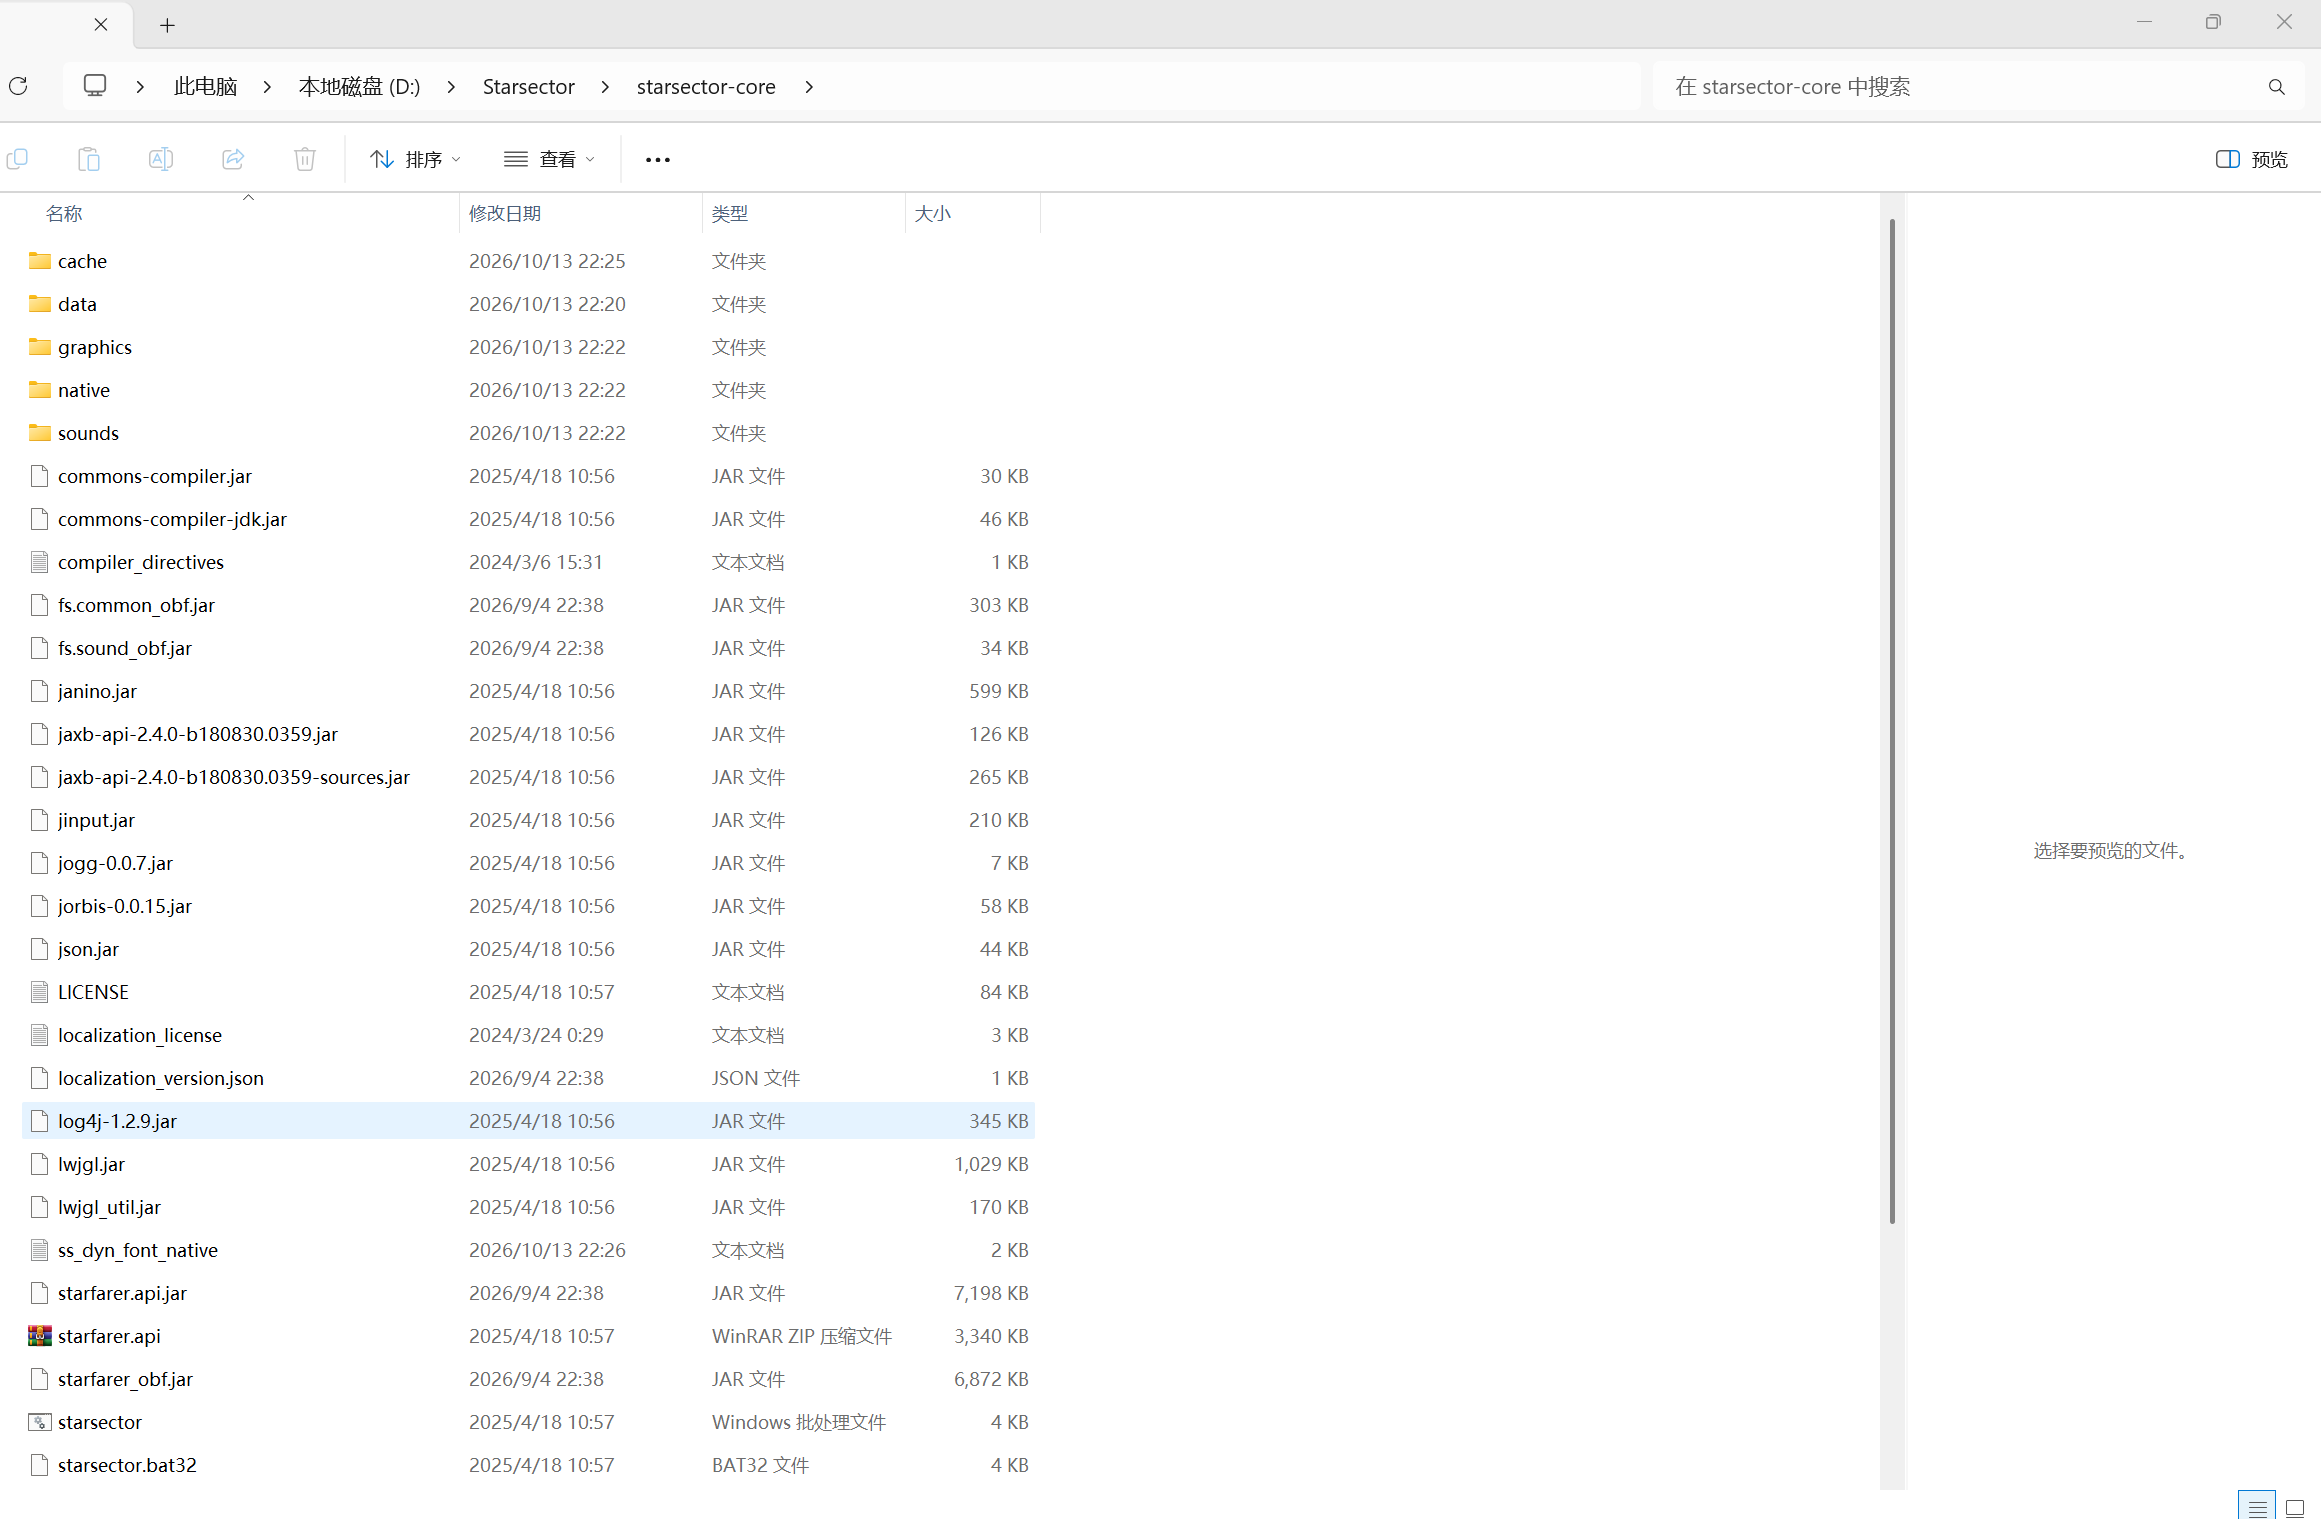The image size is (2321, 1519).
Task: Click starsector-core in breadcrumb
Action: pos(706,87)
